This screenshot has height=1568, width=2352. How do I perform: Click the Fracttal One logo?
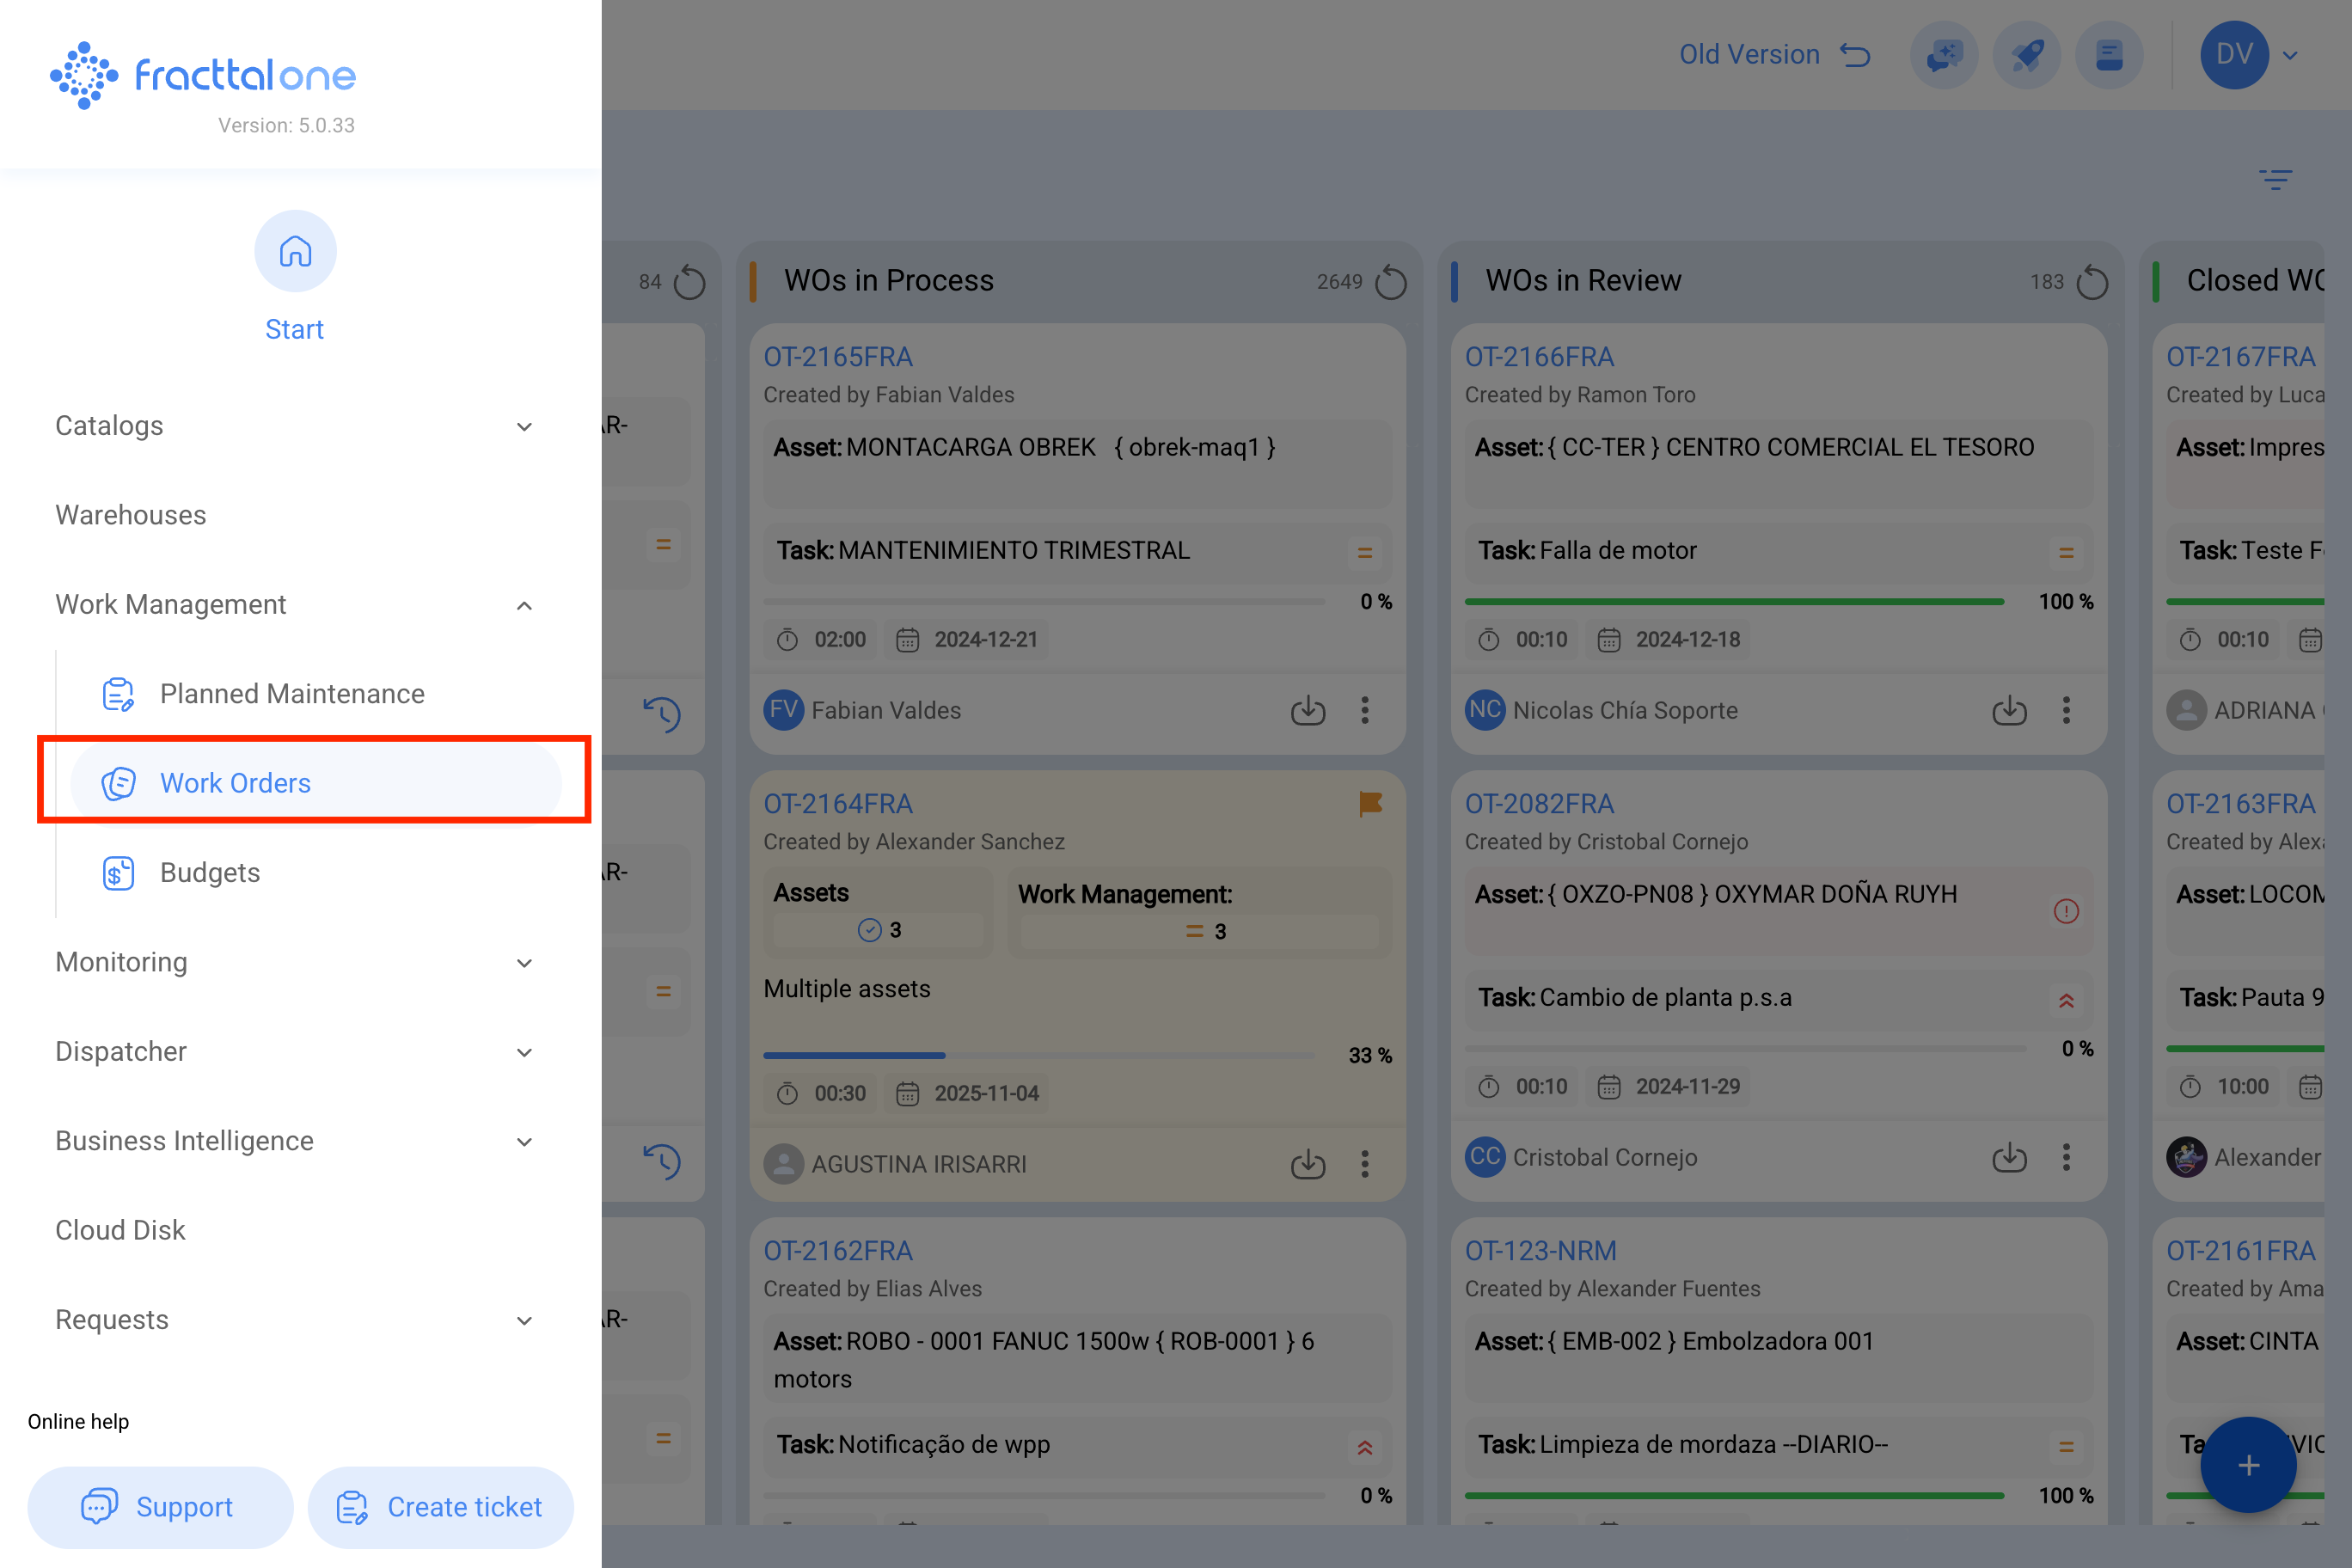tap(203, 75)
